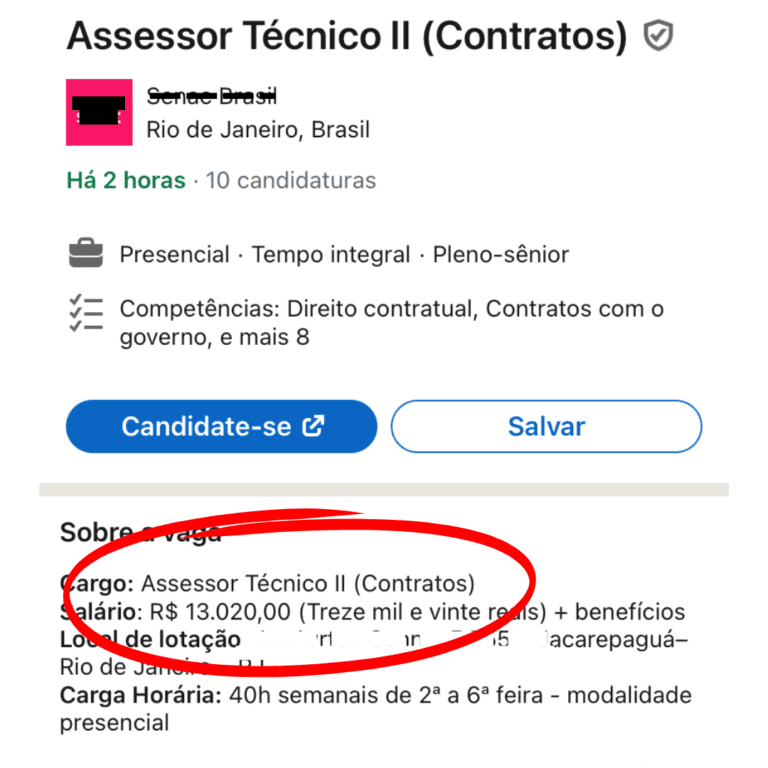
Task: Click Tempo integral employment type
Action: coord(331,255)
